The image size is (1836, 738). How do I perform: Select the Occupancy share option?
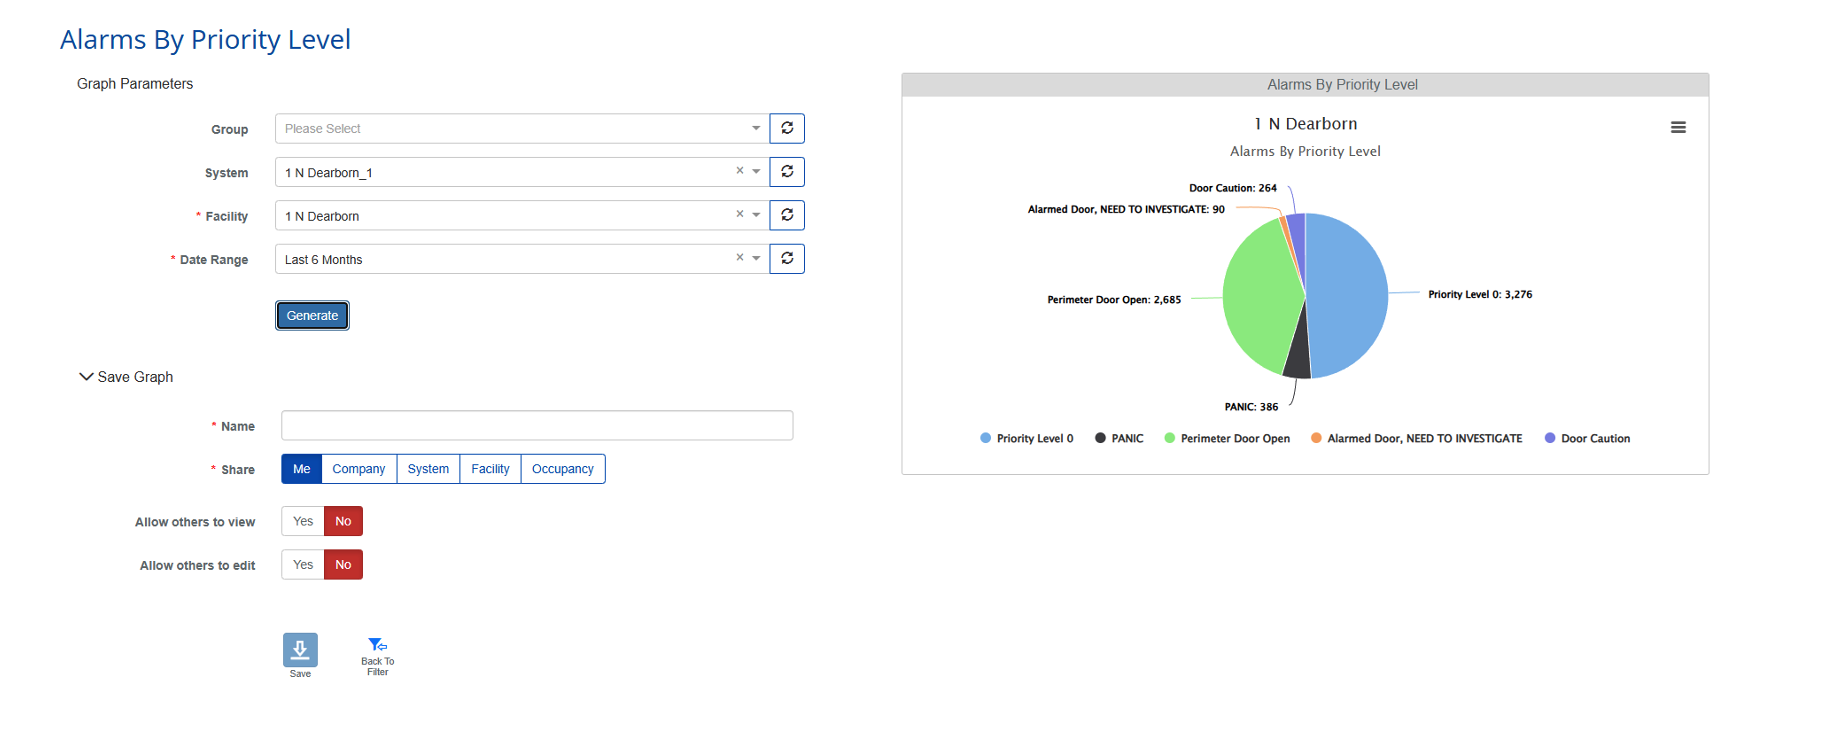(x=562, y=469)
